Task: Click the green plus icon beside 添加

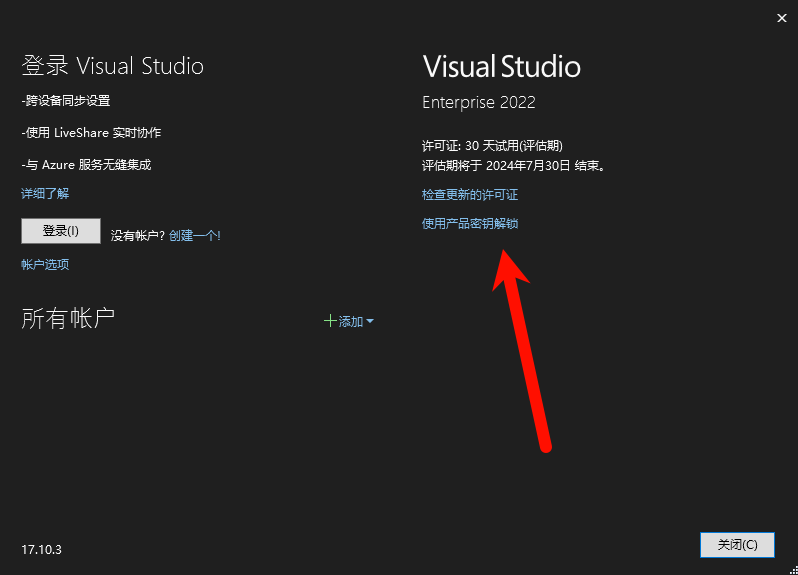Action: pyautogui.click(x=330, y=321)
